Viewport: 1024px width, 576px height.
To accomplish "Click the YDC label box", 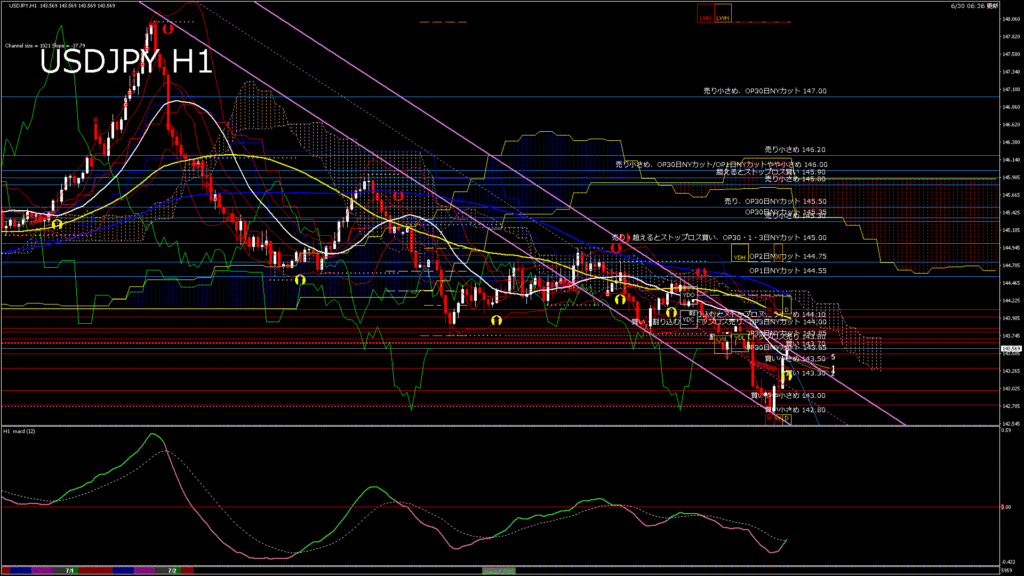I will click(688, 319).
